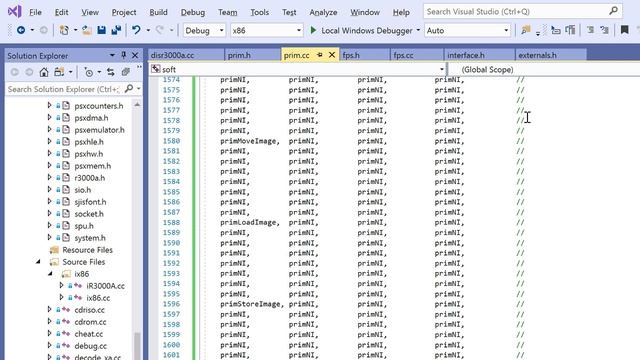Open the Debug menu

click(193, 12)
